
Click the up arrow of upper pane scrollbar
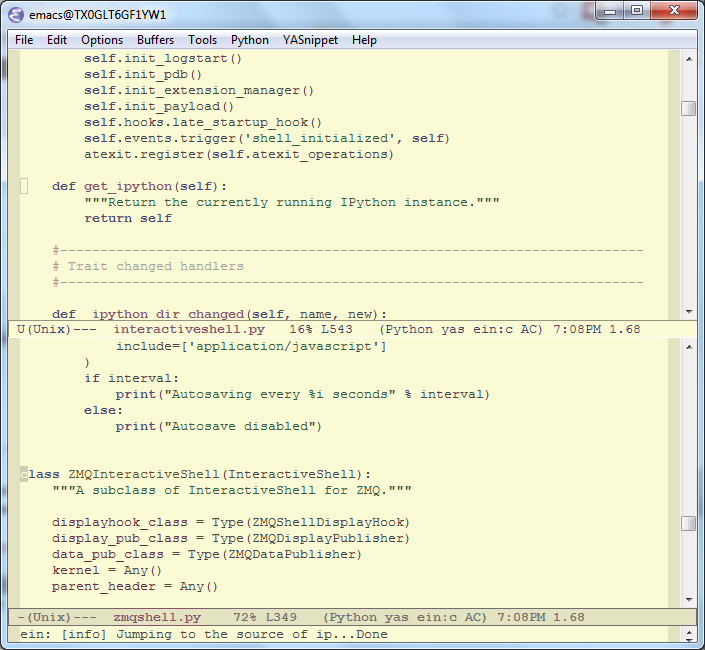pos(689,59)
